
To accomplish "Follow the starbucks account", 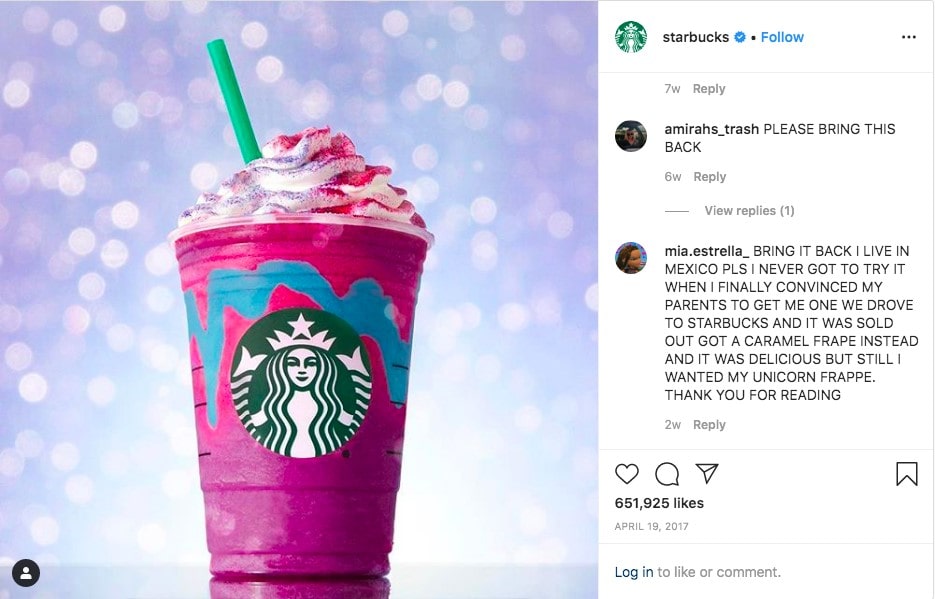I will [782, 37].
